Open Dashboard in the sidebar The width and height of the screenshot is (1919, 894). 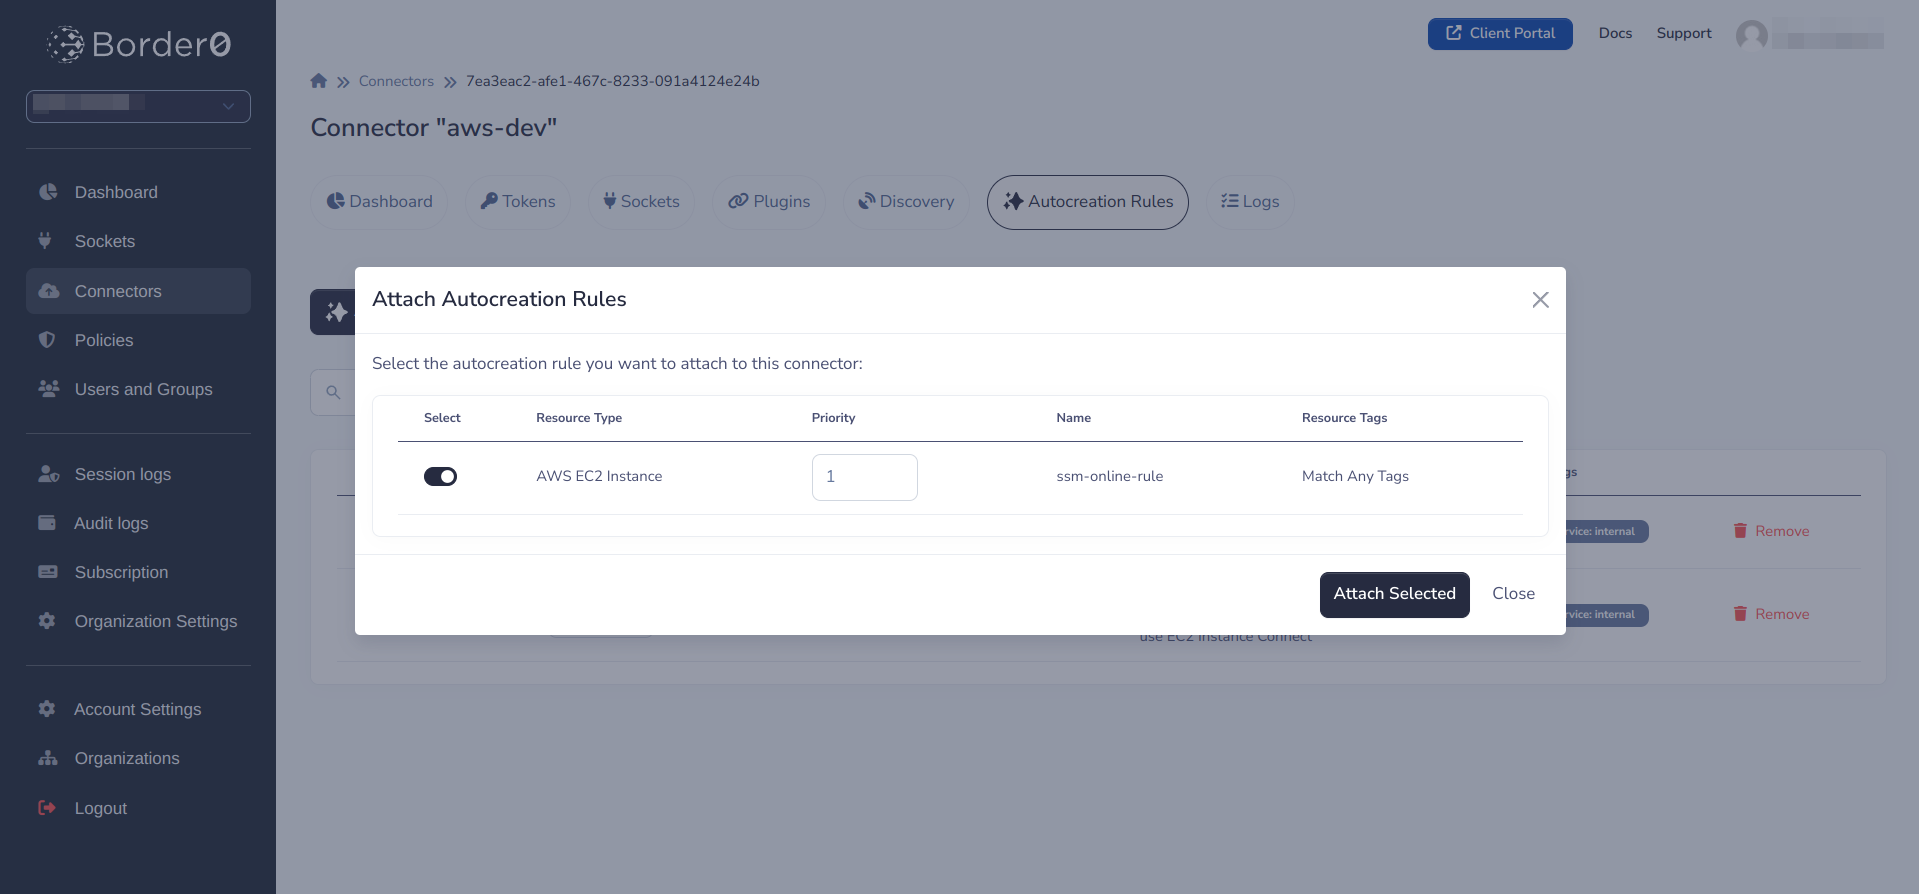pos(138,192)
